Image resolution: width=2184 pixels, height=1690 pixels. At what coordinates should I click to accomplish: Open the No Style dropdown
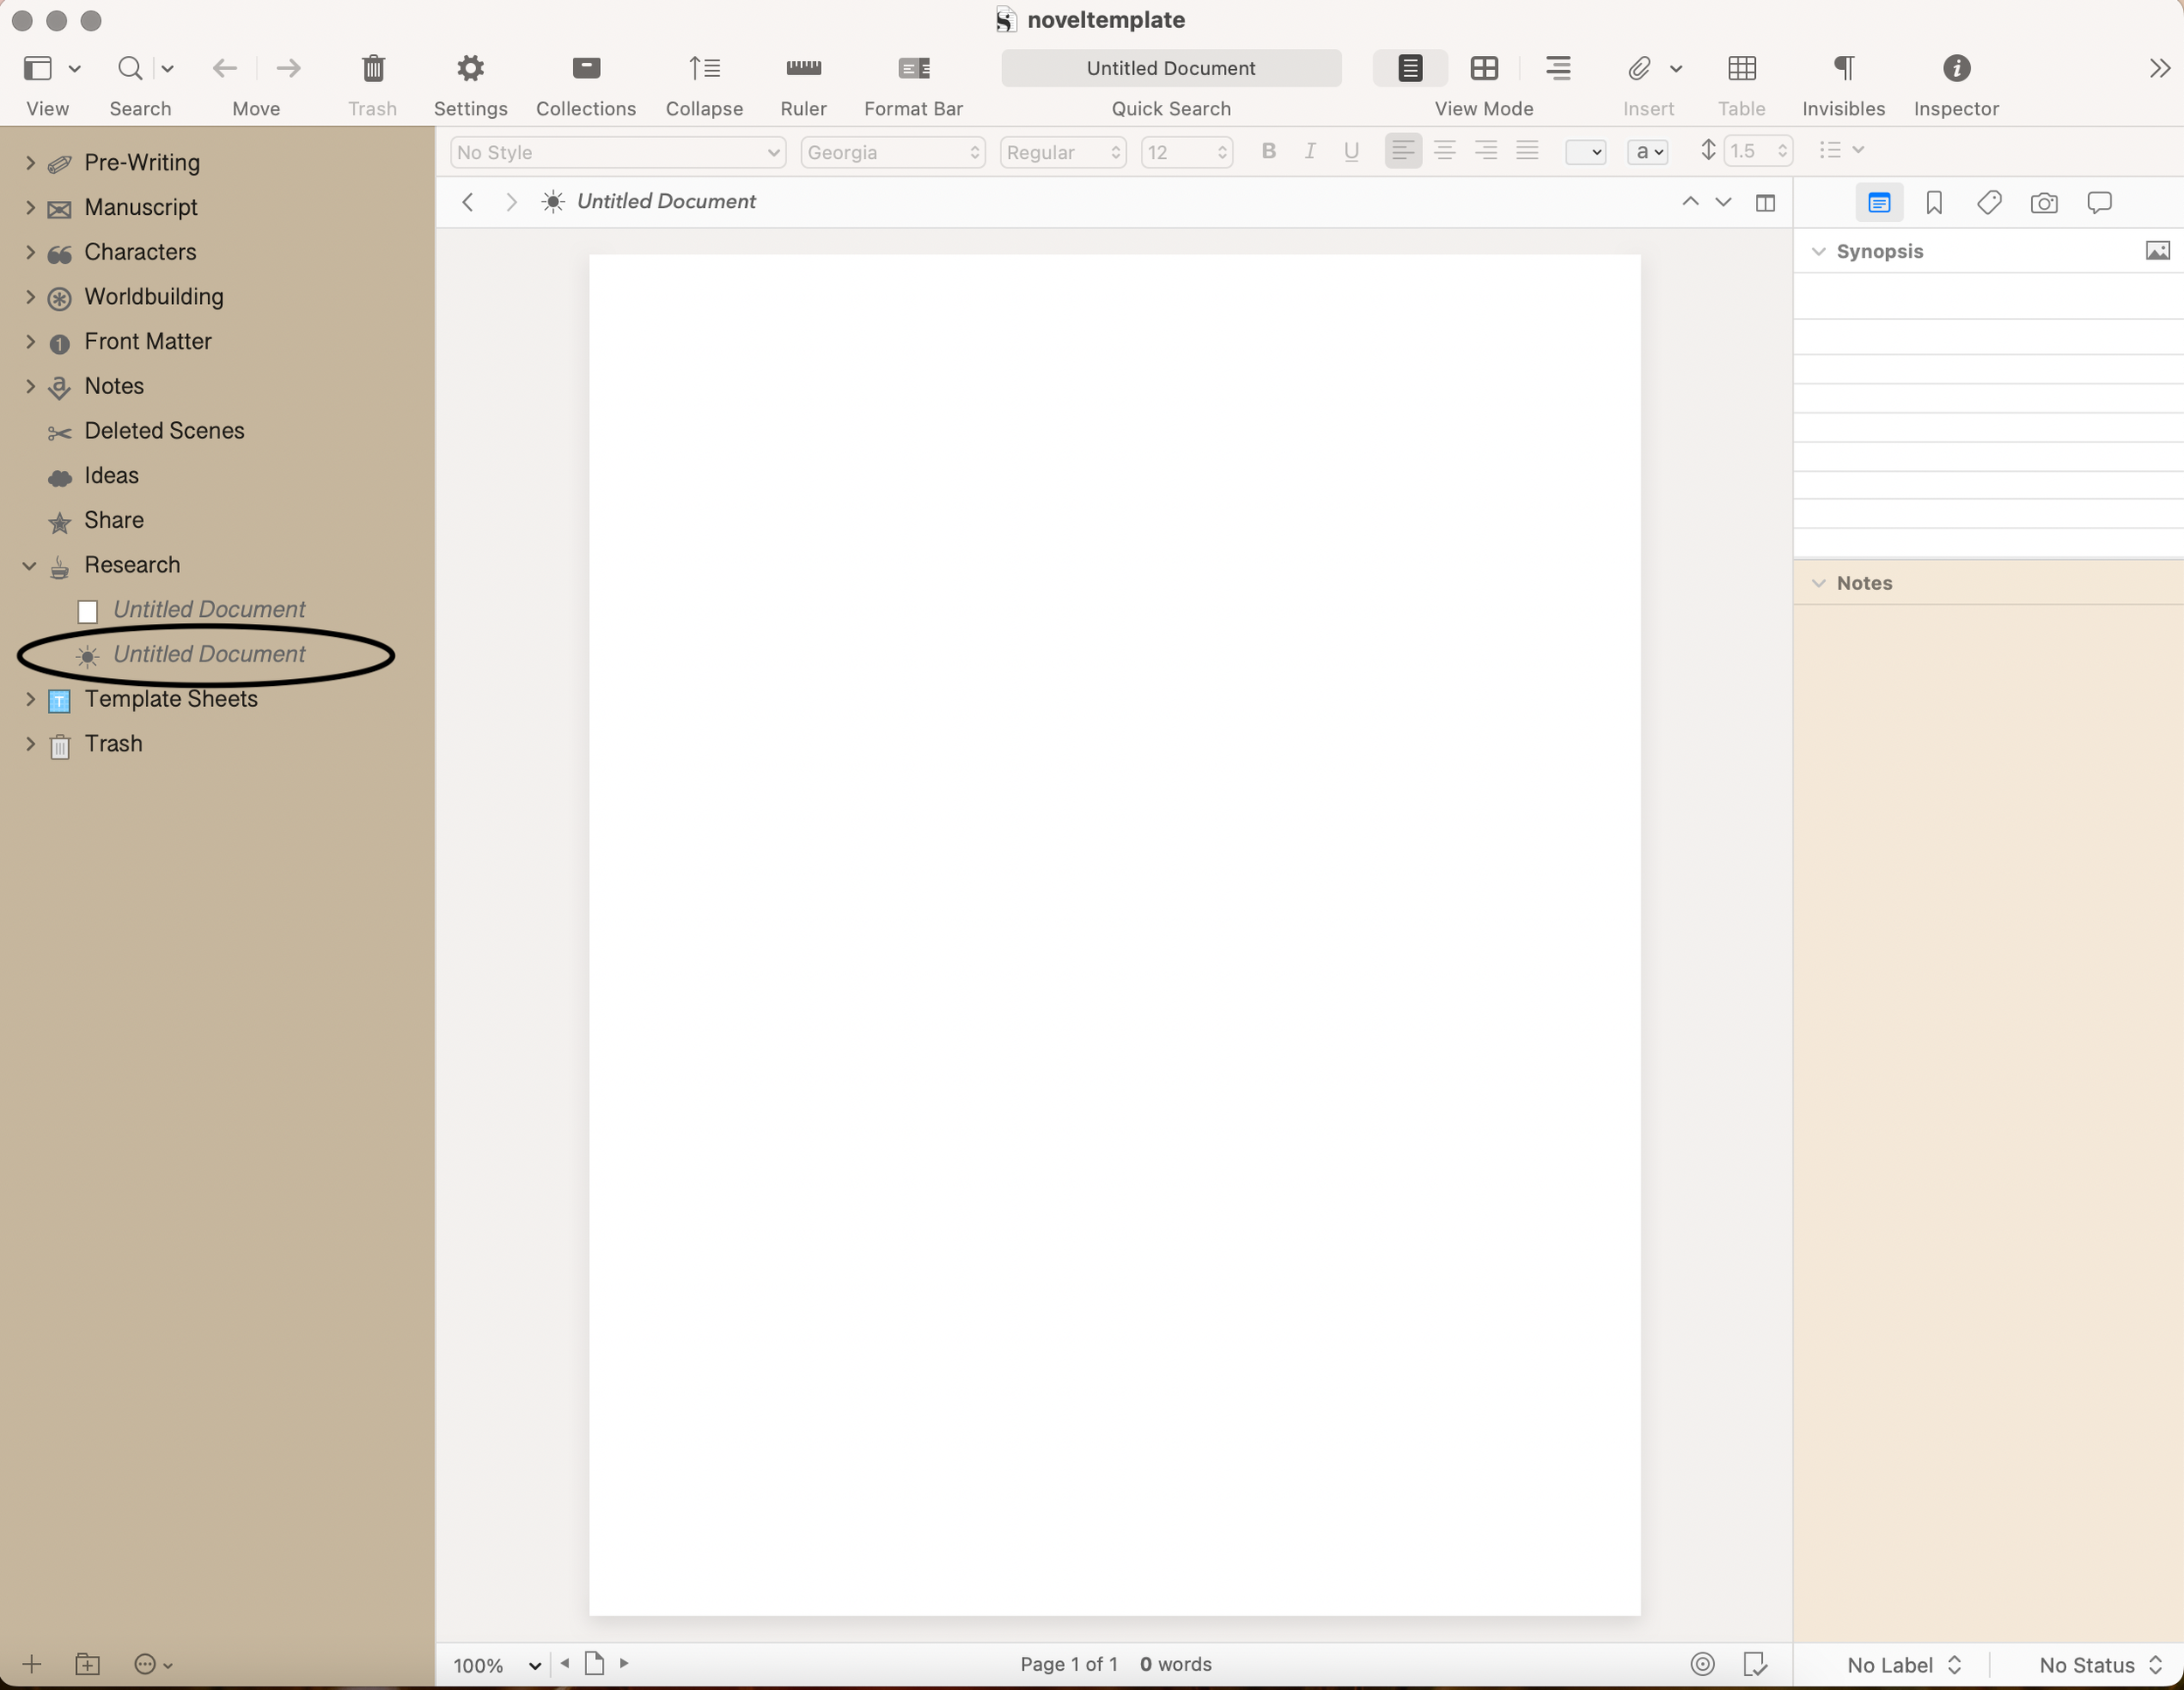(x=617, y=152)
